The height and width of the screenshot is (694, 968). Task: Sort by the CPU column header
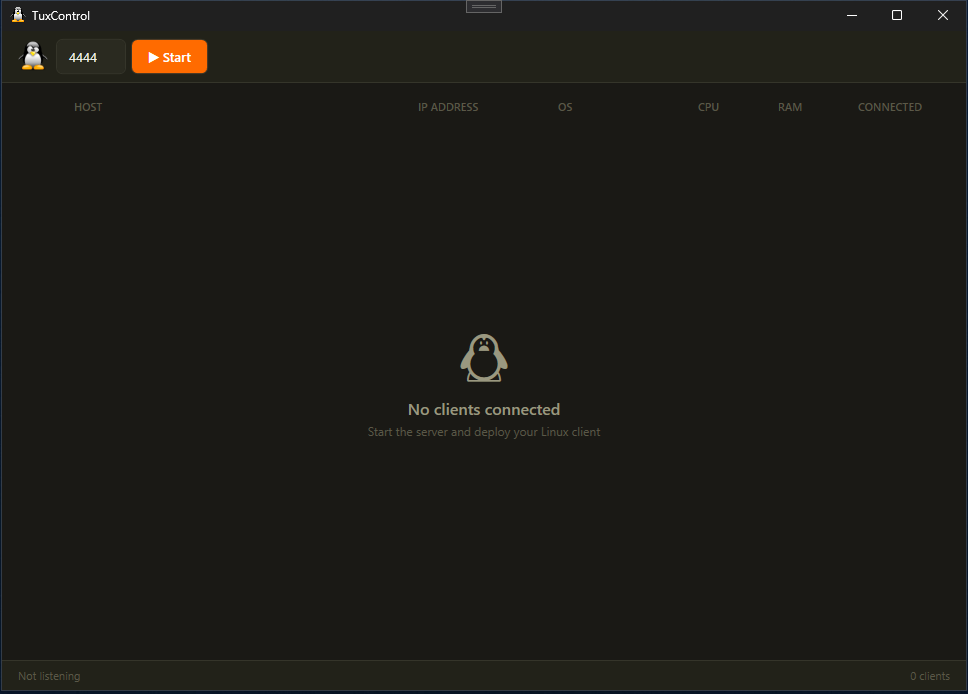pyautogui.click(x=708, y=107)
